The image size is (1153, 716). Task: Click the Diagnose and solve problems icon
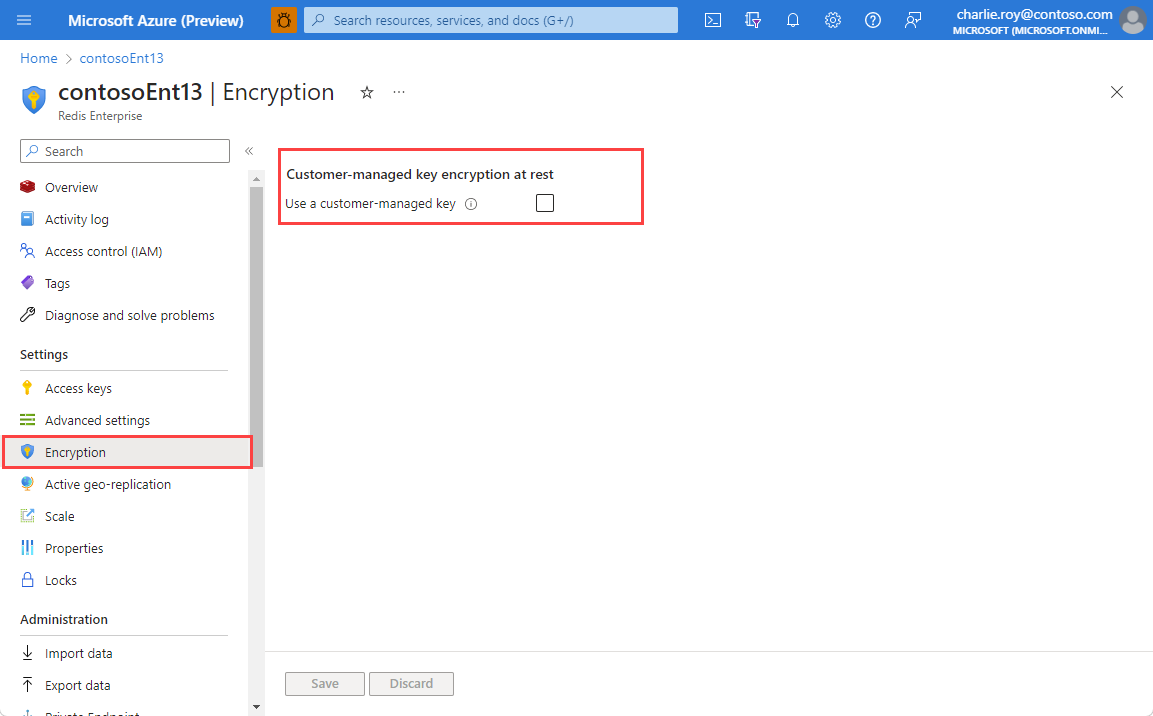pyautogui.click(x=27, y=314)
